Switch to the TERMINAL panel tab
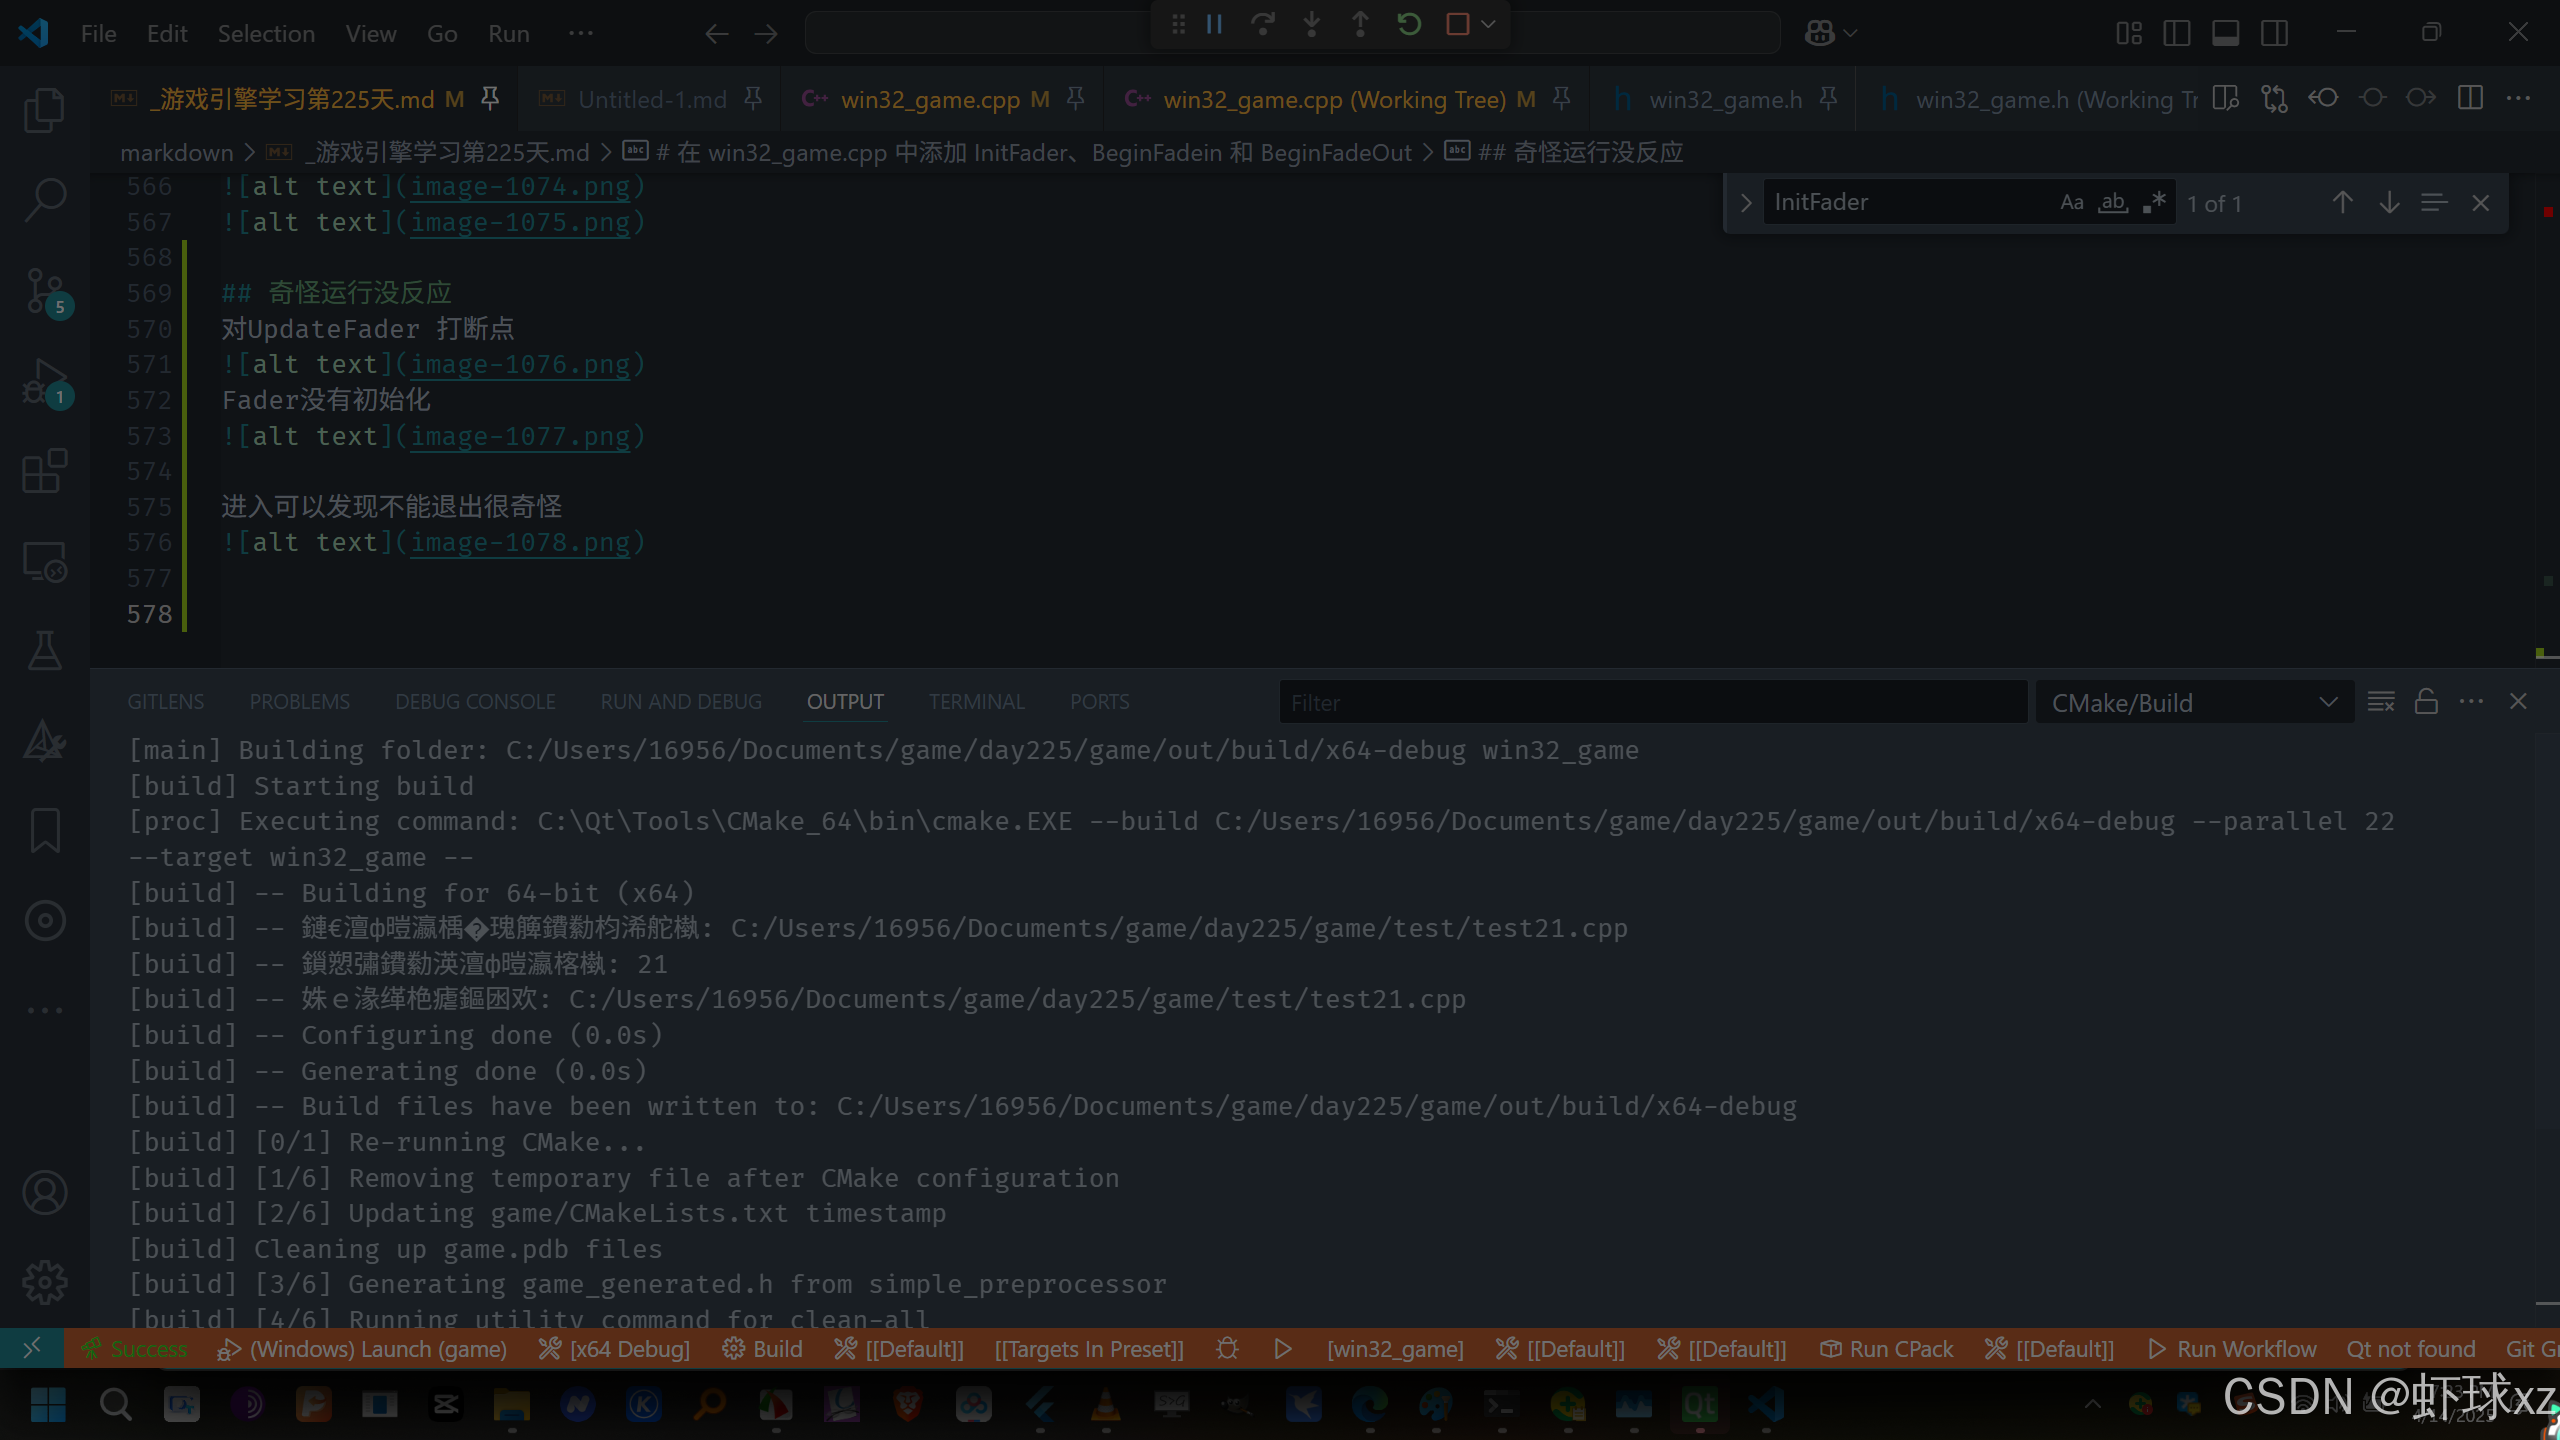Screen dimensions: 2560x1440 point(976,702)
